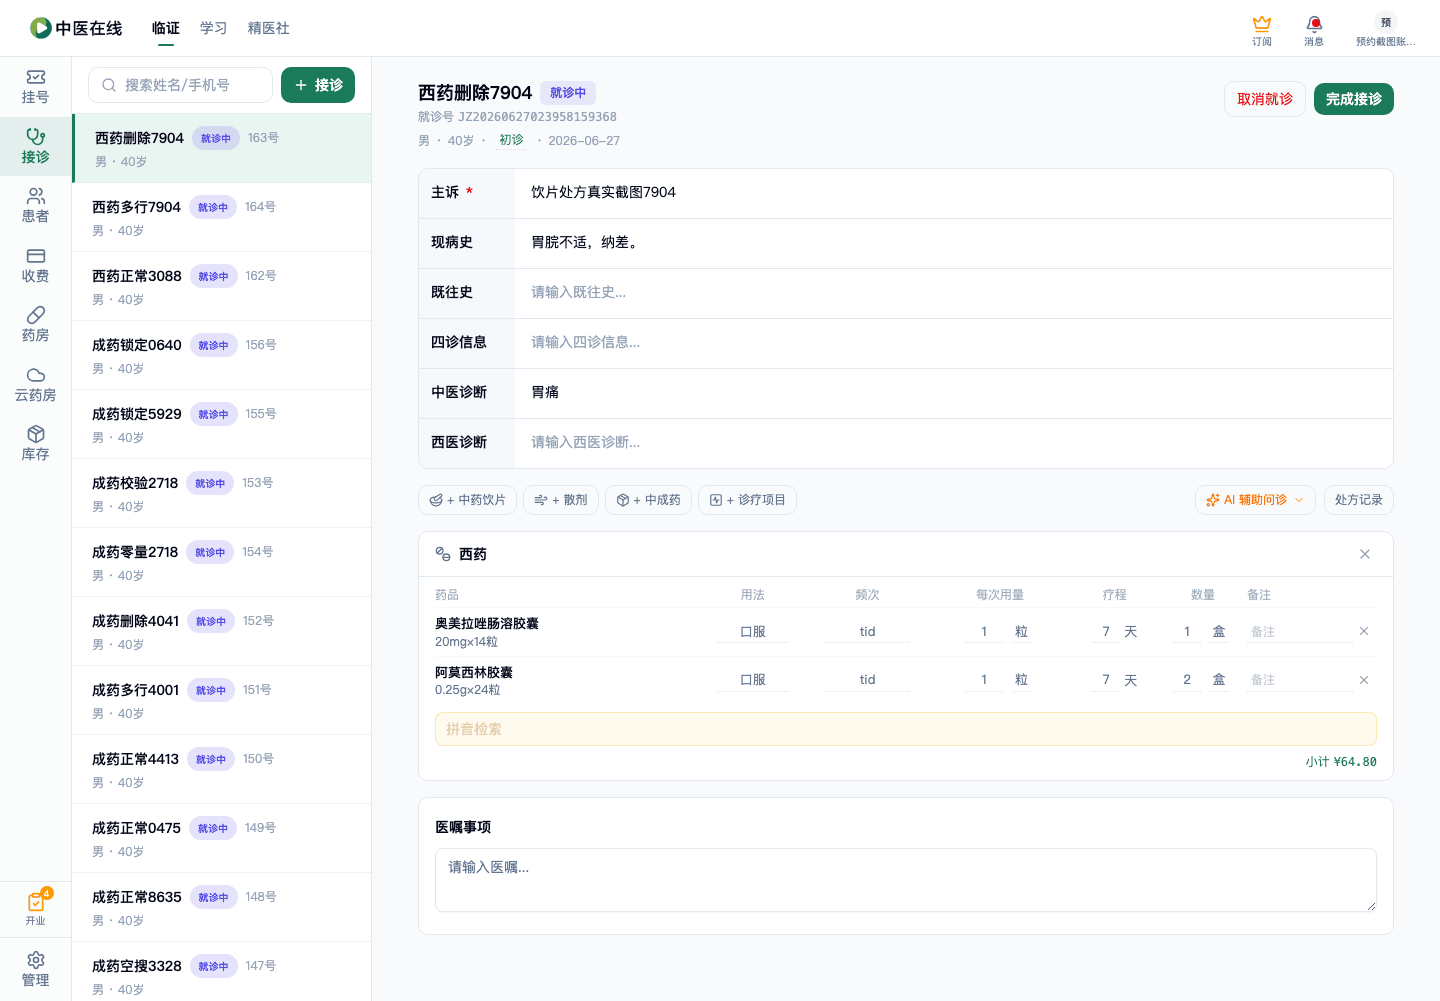Open the 收费 billing sidebar icon
Screen dimensions: 1440x1001
[35, 266]
